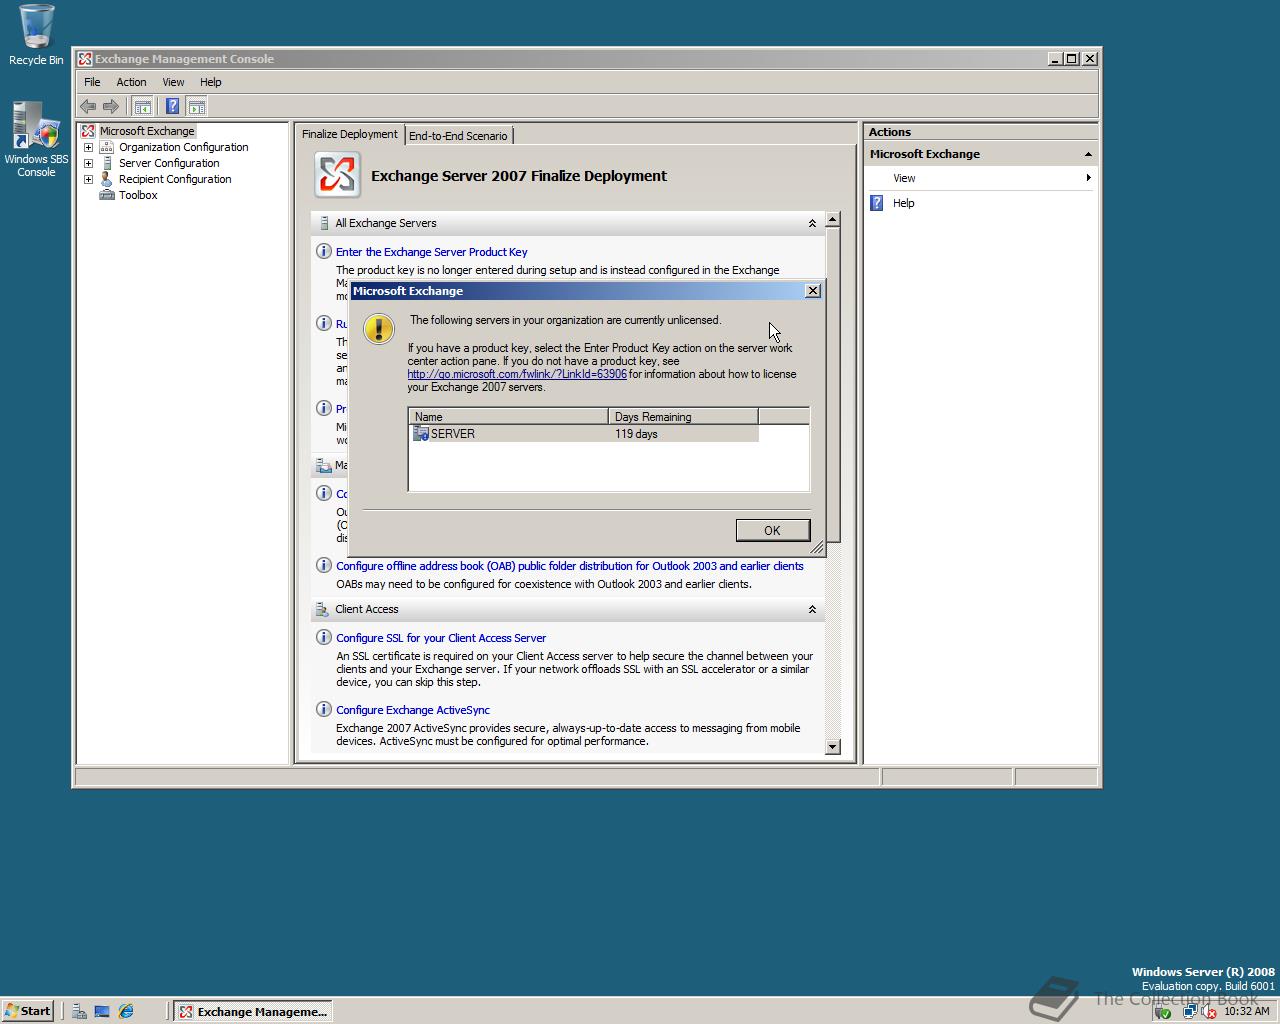Click the Back arrow in the toolbar
The width and height of the screenshot is (1280, 1024).
pos(88,106)
